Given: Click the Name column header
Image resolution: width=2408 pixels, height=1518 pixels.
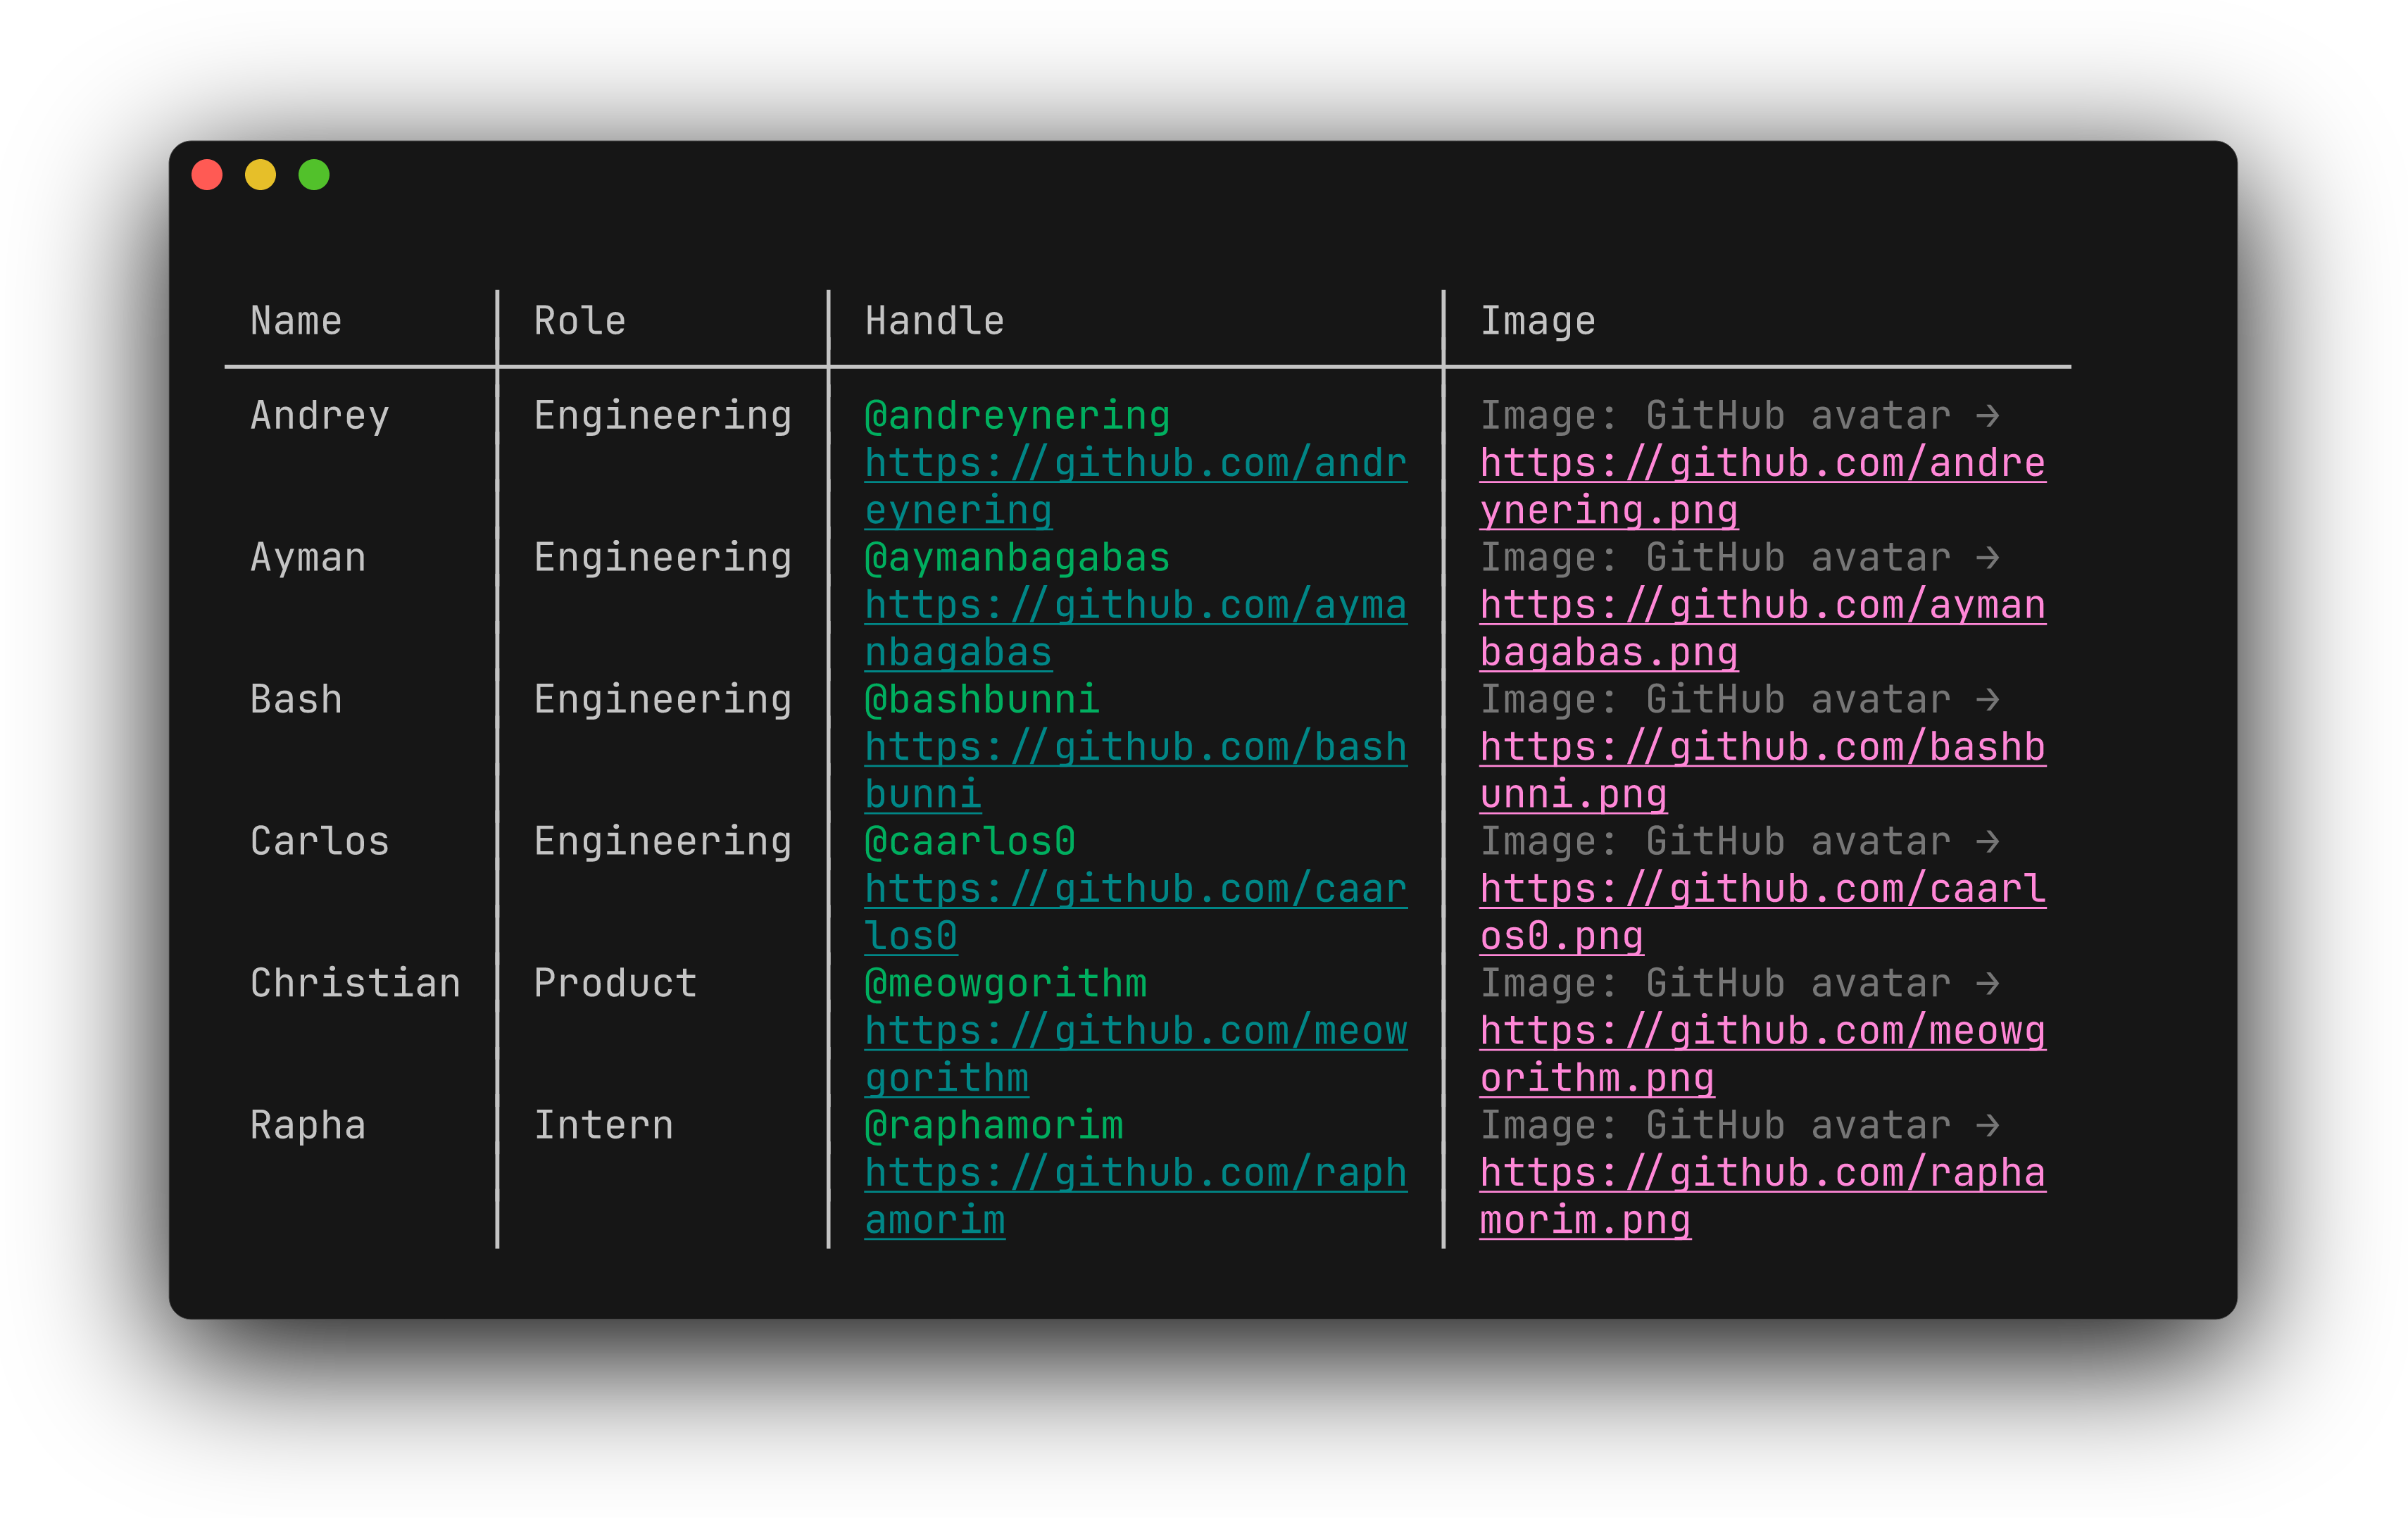Looking at the screenshot, I should [296, 321].
